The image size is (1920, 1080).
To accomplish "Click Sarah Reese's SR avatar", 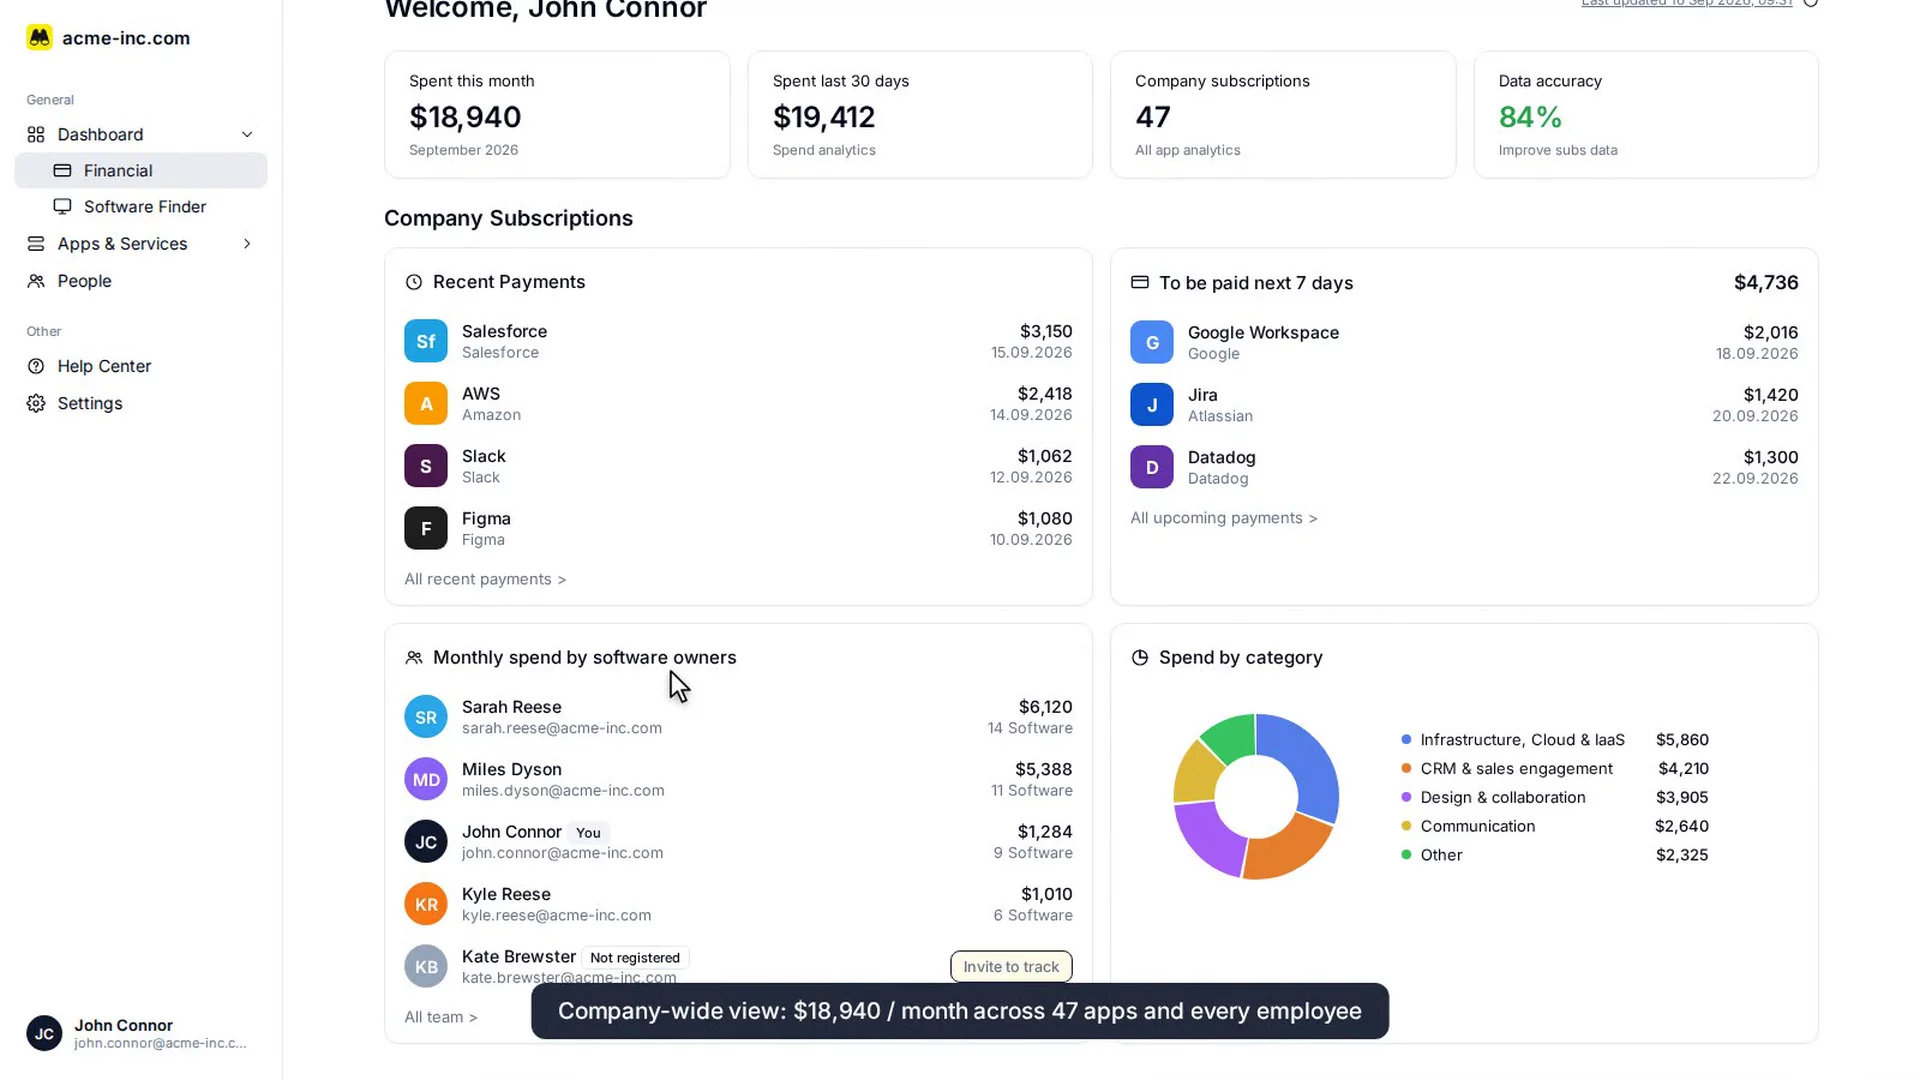I will point(426,716).
